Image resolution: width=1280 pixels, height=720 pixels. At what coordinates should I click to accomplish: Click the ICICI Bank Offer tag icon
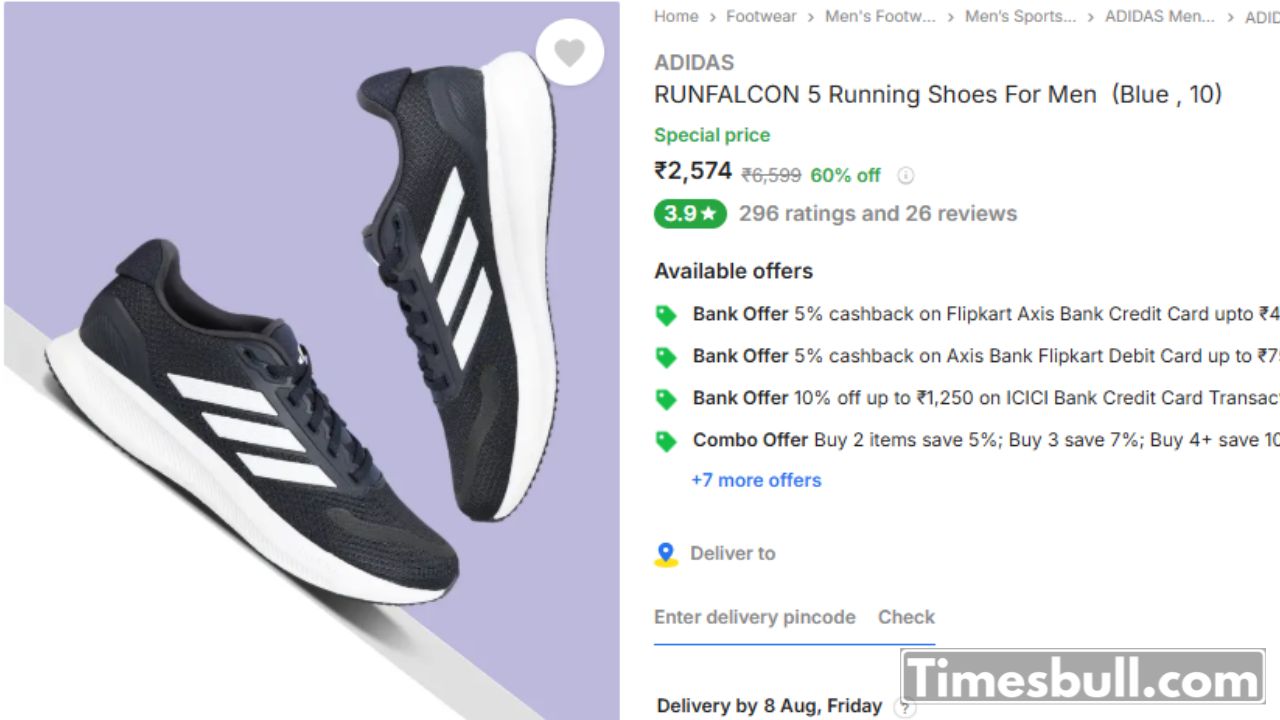(x=666, y=399)
